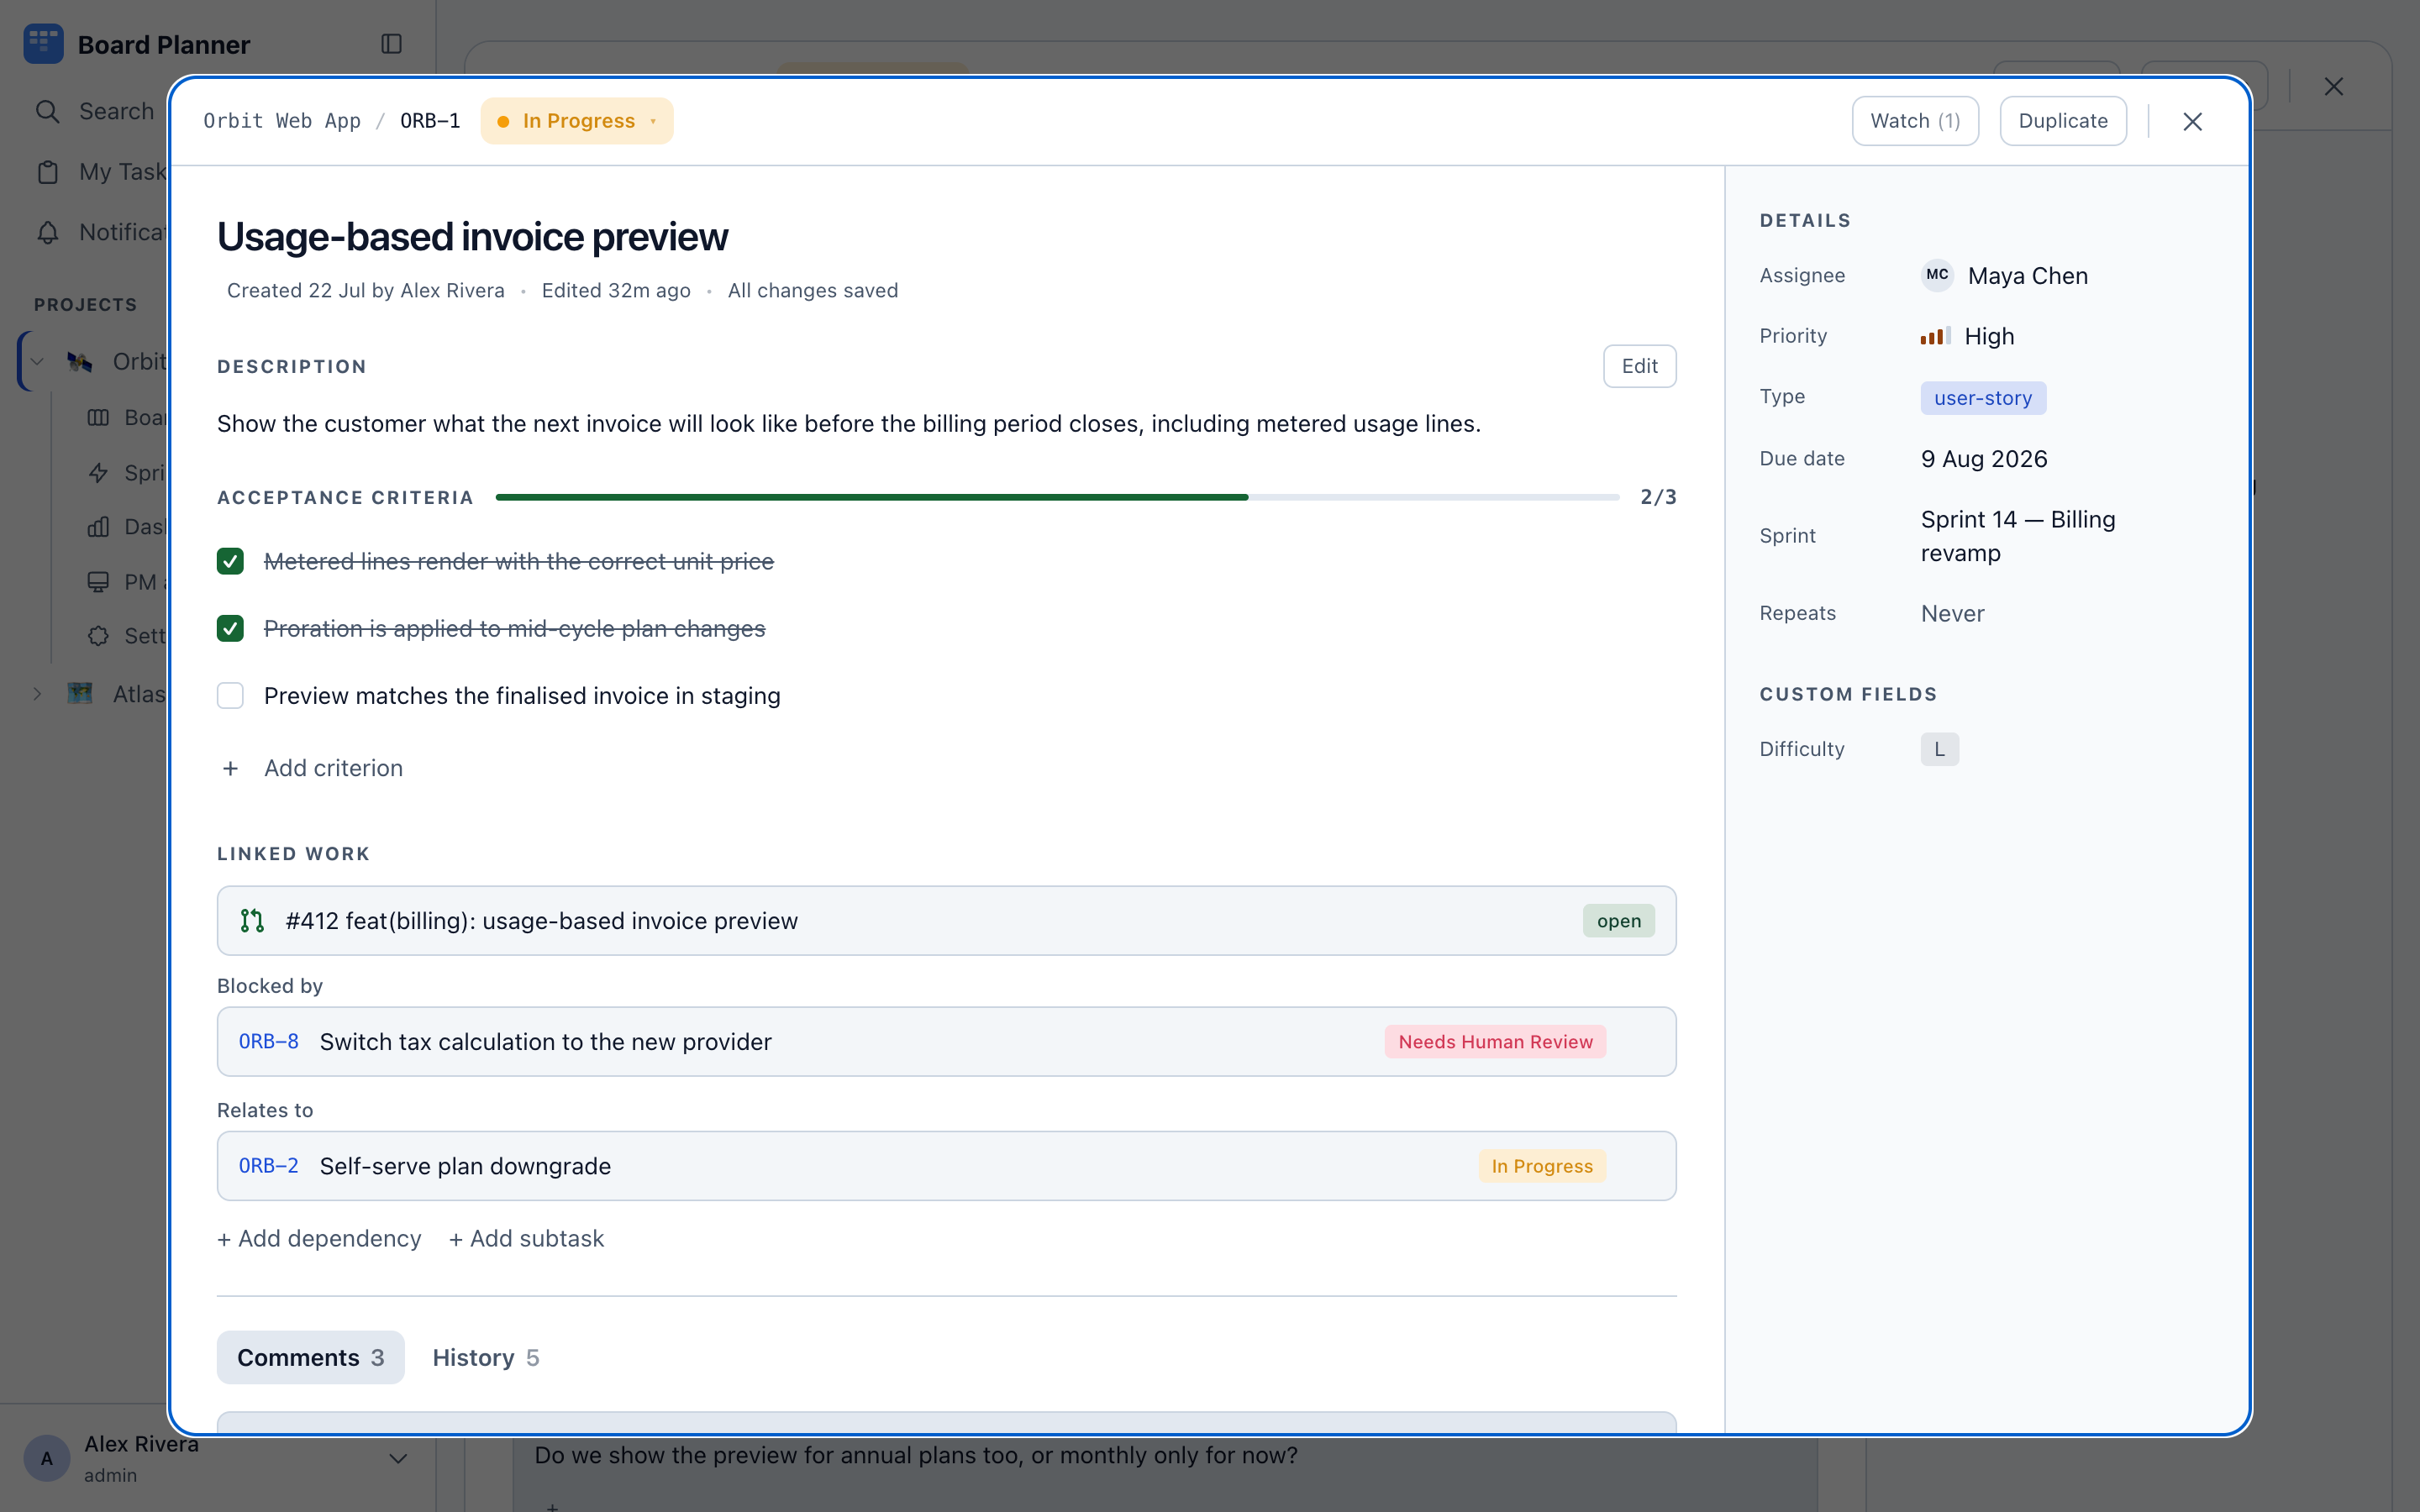Click the High priority bars icon
This screenshot has height=1512, width=2420.
click(x=1935, y=336)
